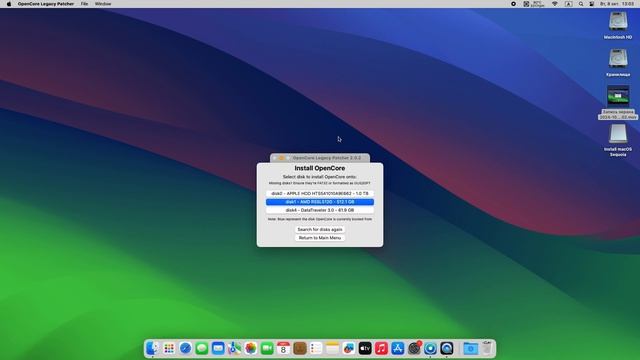Choose highlighted disk1 AMD R5SL512G 512.1 GB

(320, 202)
